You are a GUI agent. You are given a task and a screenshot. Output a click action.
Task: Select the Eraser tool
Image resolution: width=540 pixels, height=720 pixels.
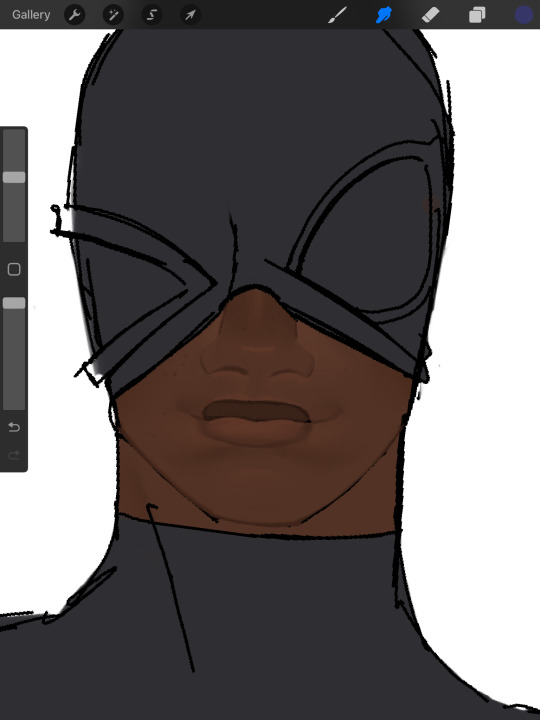coord(430,15)
